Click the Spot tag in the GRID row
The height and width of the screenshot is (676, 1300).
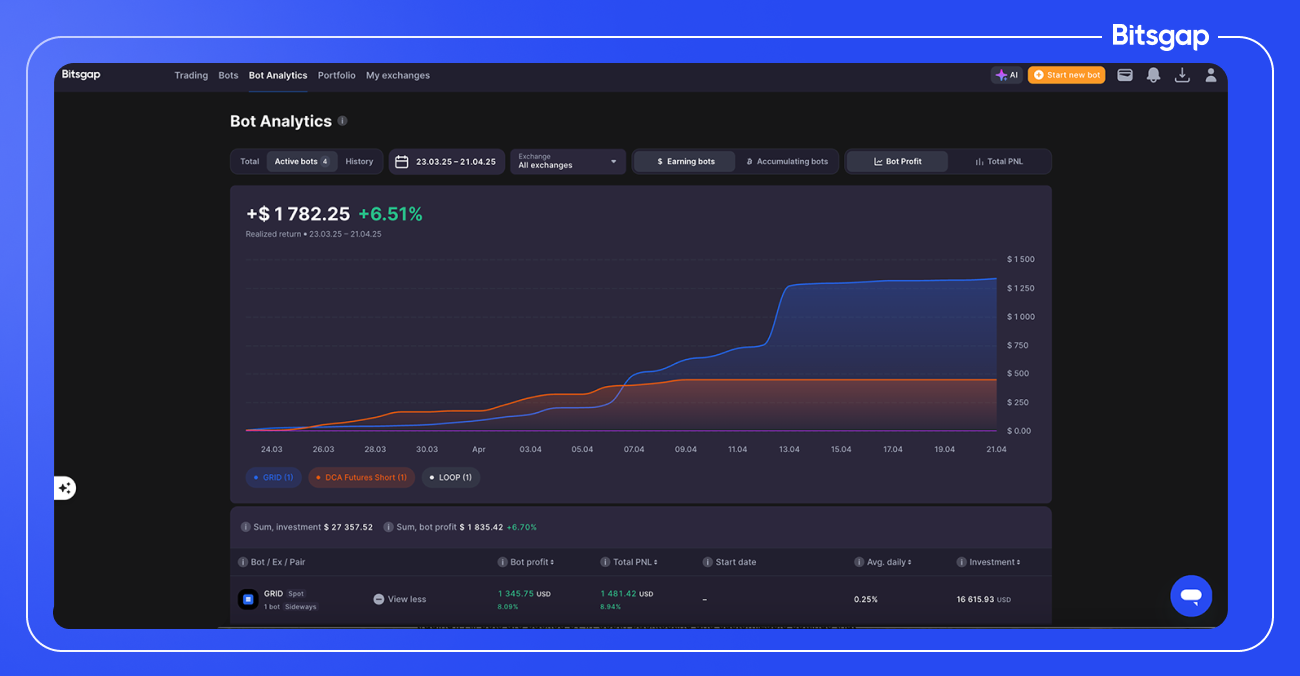(296, 594)
